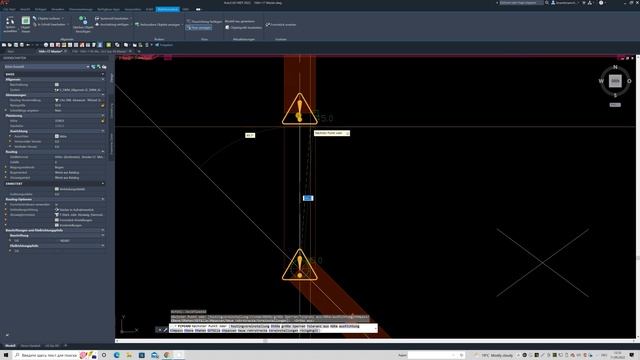Open the highlighted blue ribbon tab
Screen dimensions: 640x360
pos(167,9)
